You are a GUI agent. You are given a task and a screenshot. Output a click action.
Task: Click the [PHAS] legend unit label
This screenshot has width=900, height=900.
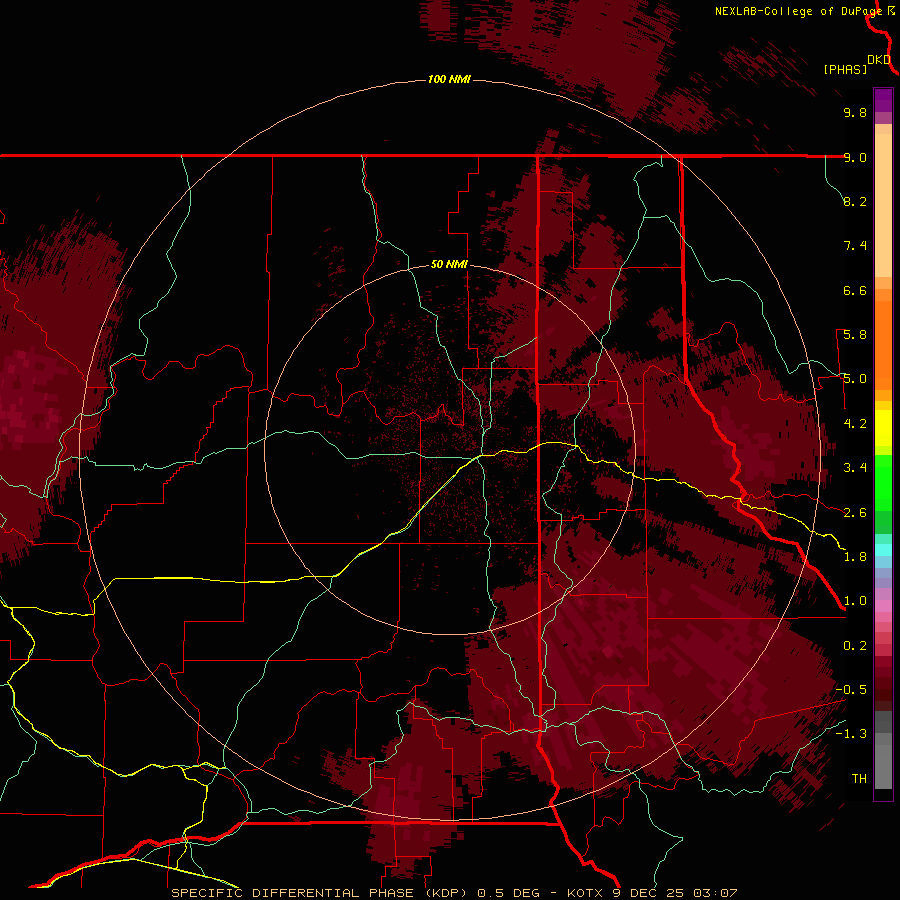[845, 69]
